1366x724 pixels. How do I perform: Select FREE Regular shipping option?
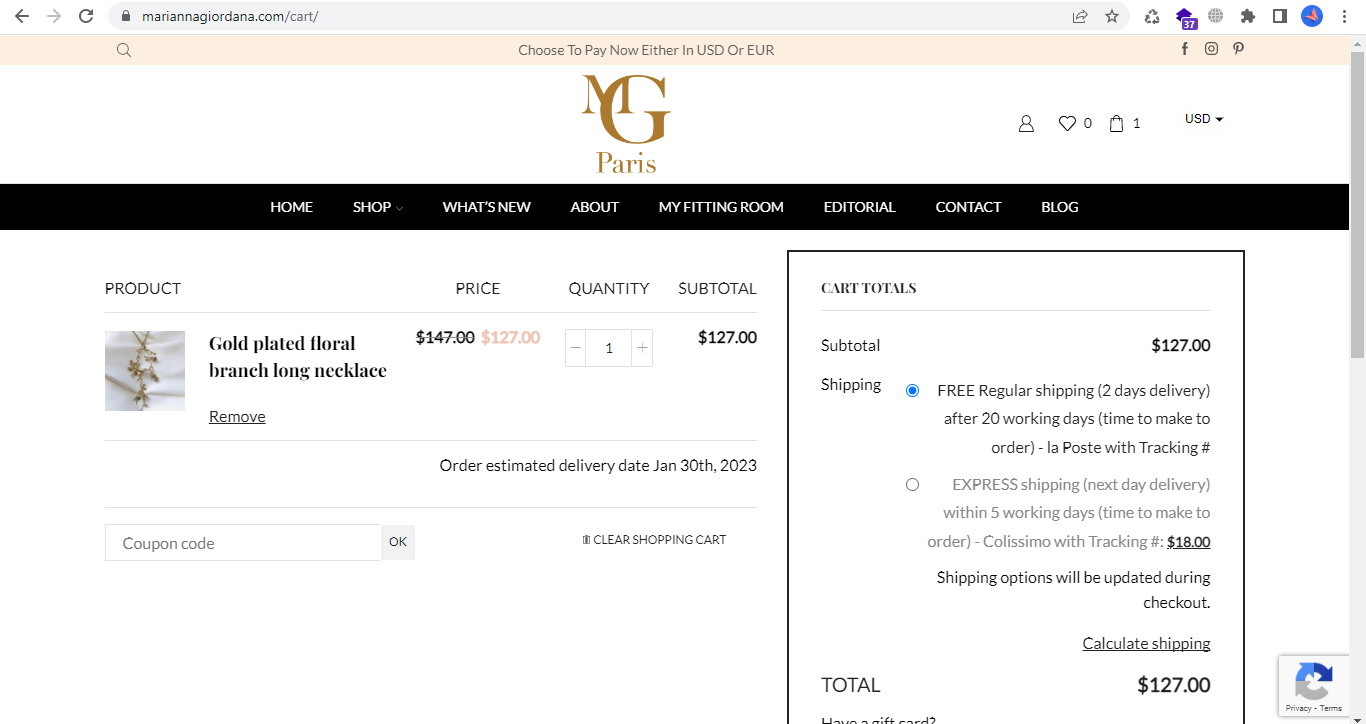click(912, 390)
